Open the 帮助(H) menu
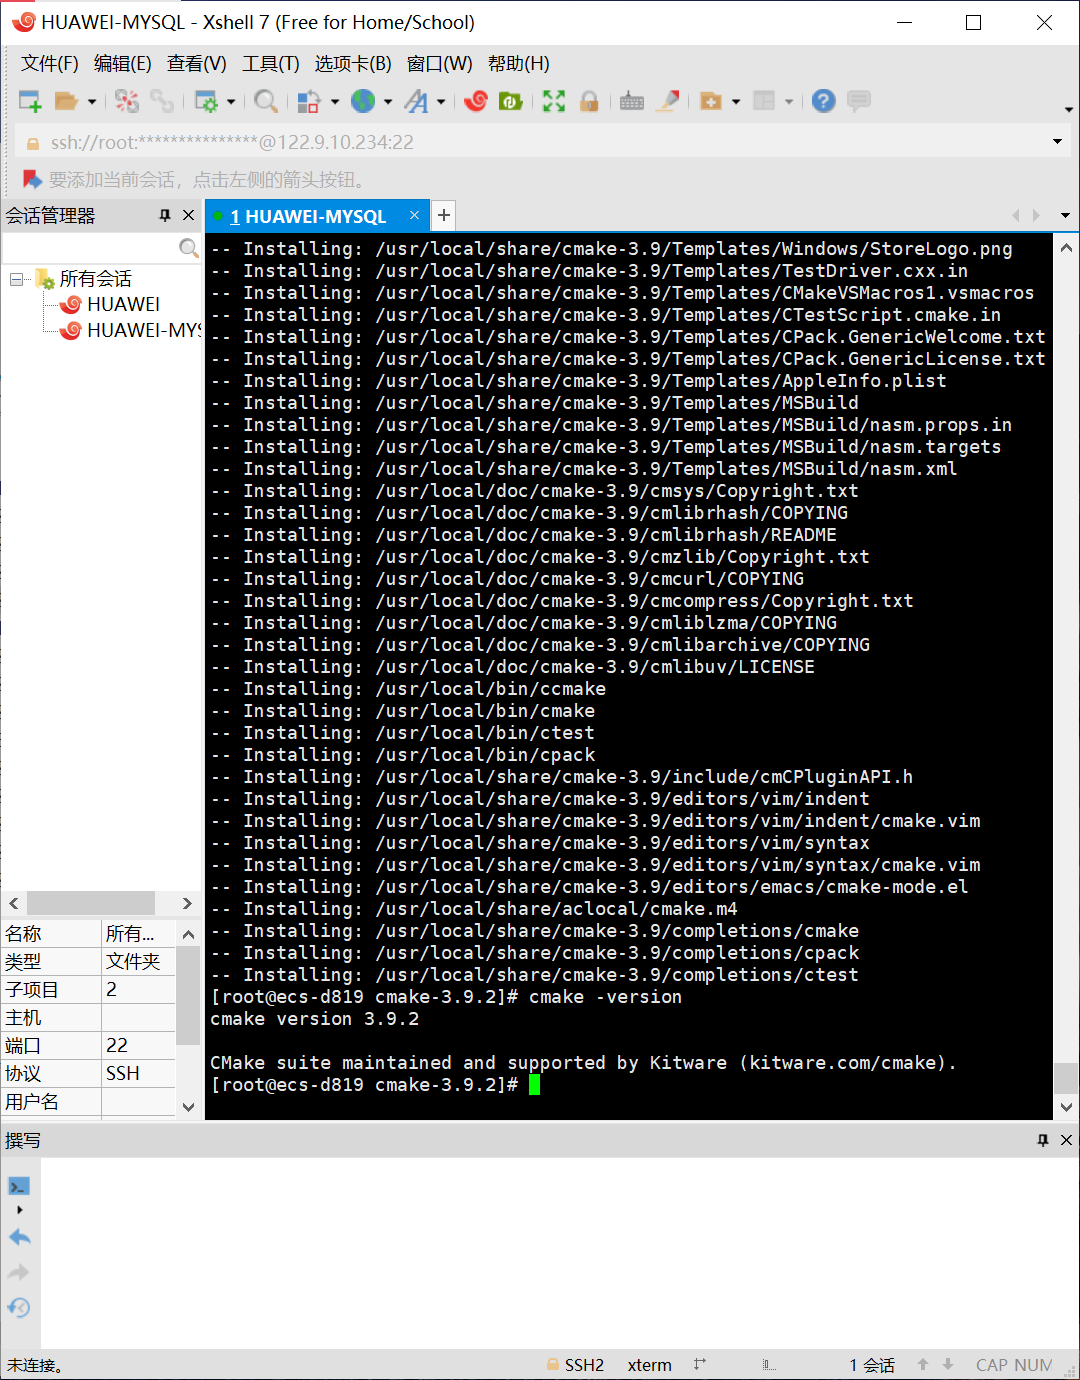Screen dimensions: 1080x1380 click(x=519, y=63)
